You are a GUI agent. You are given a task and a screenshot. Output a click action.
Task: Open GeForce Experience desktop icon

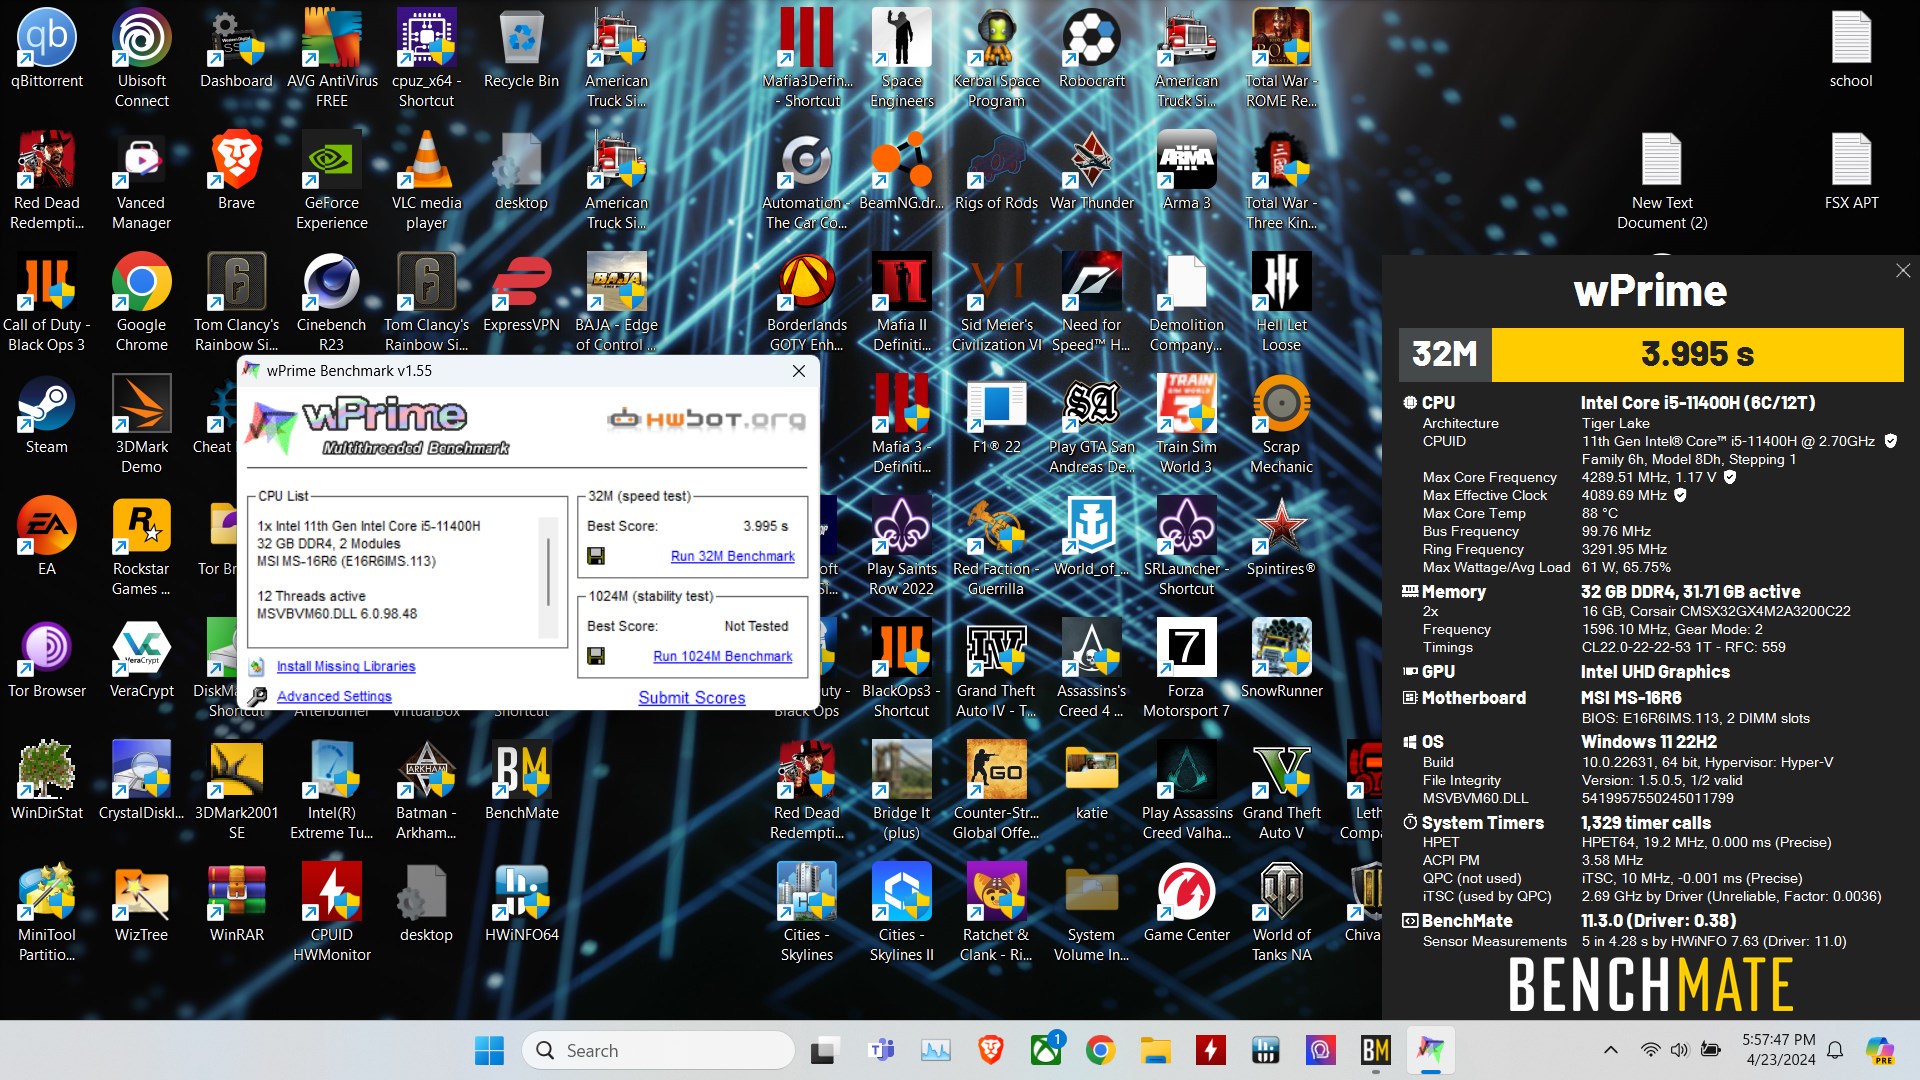[332, 180]
